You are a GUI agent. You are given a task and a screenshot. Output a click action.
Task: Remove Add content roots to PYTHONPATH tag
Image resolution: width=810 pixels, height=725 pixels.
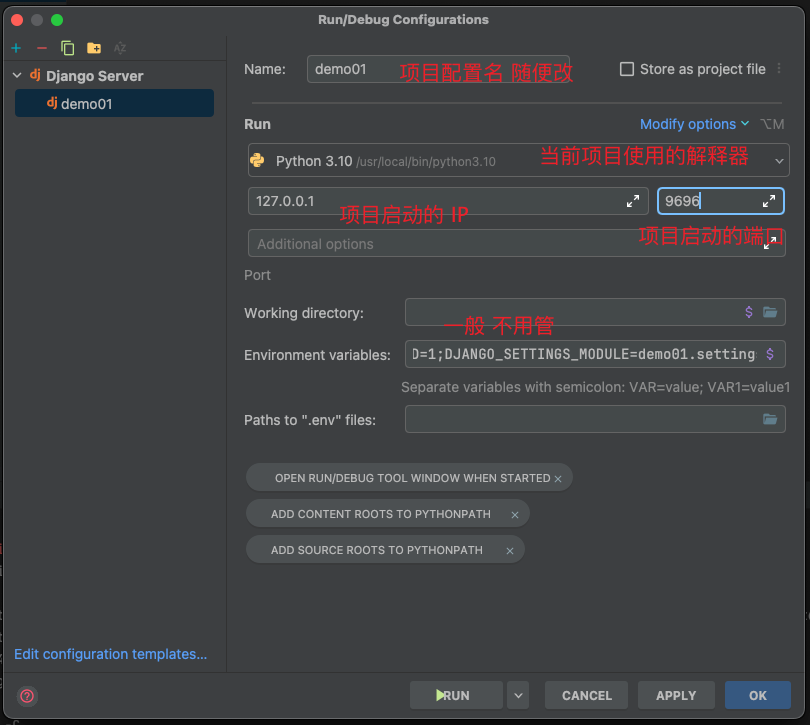515,515
